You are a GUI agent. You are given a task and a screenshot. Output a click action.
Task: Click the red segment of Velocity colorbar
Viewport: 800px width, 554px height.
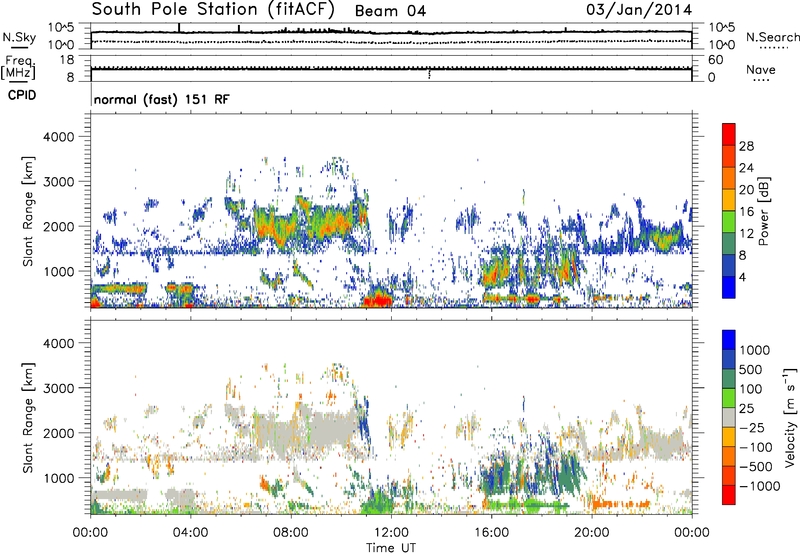[729, 495]
